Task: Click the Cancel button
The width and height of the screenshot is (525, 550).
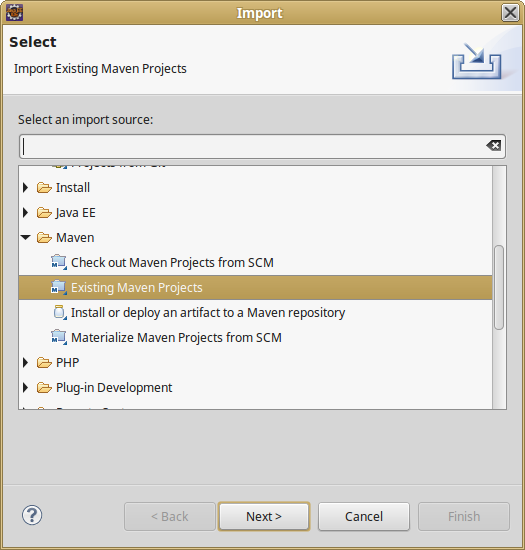Action: click(x=364, y=516)
